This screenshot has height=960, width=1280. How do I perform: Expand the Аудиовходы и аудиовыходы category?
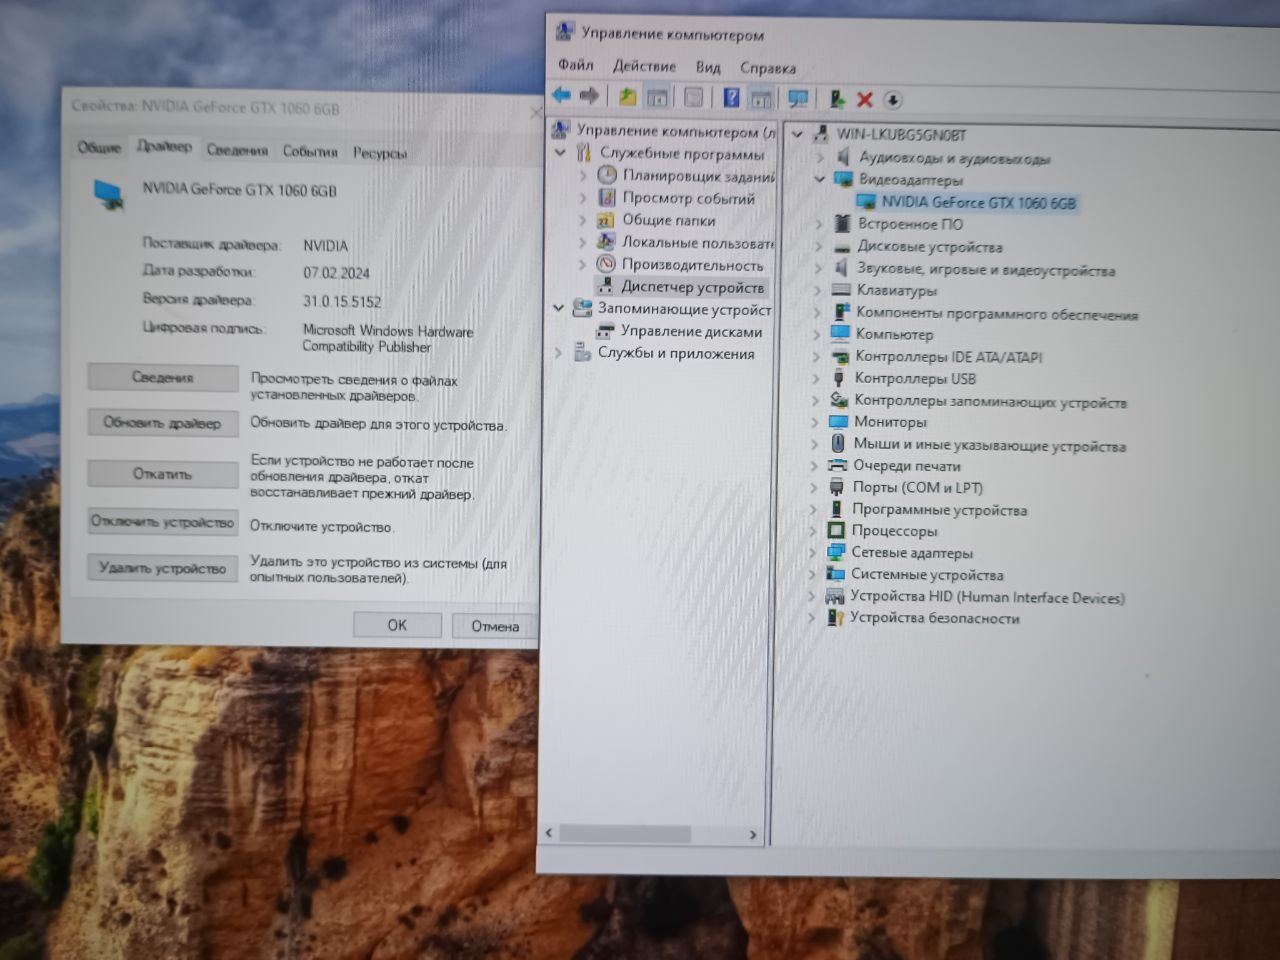pyautogui.click(x=820, y=157)
